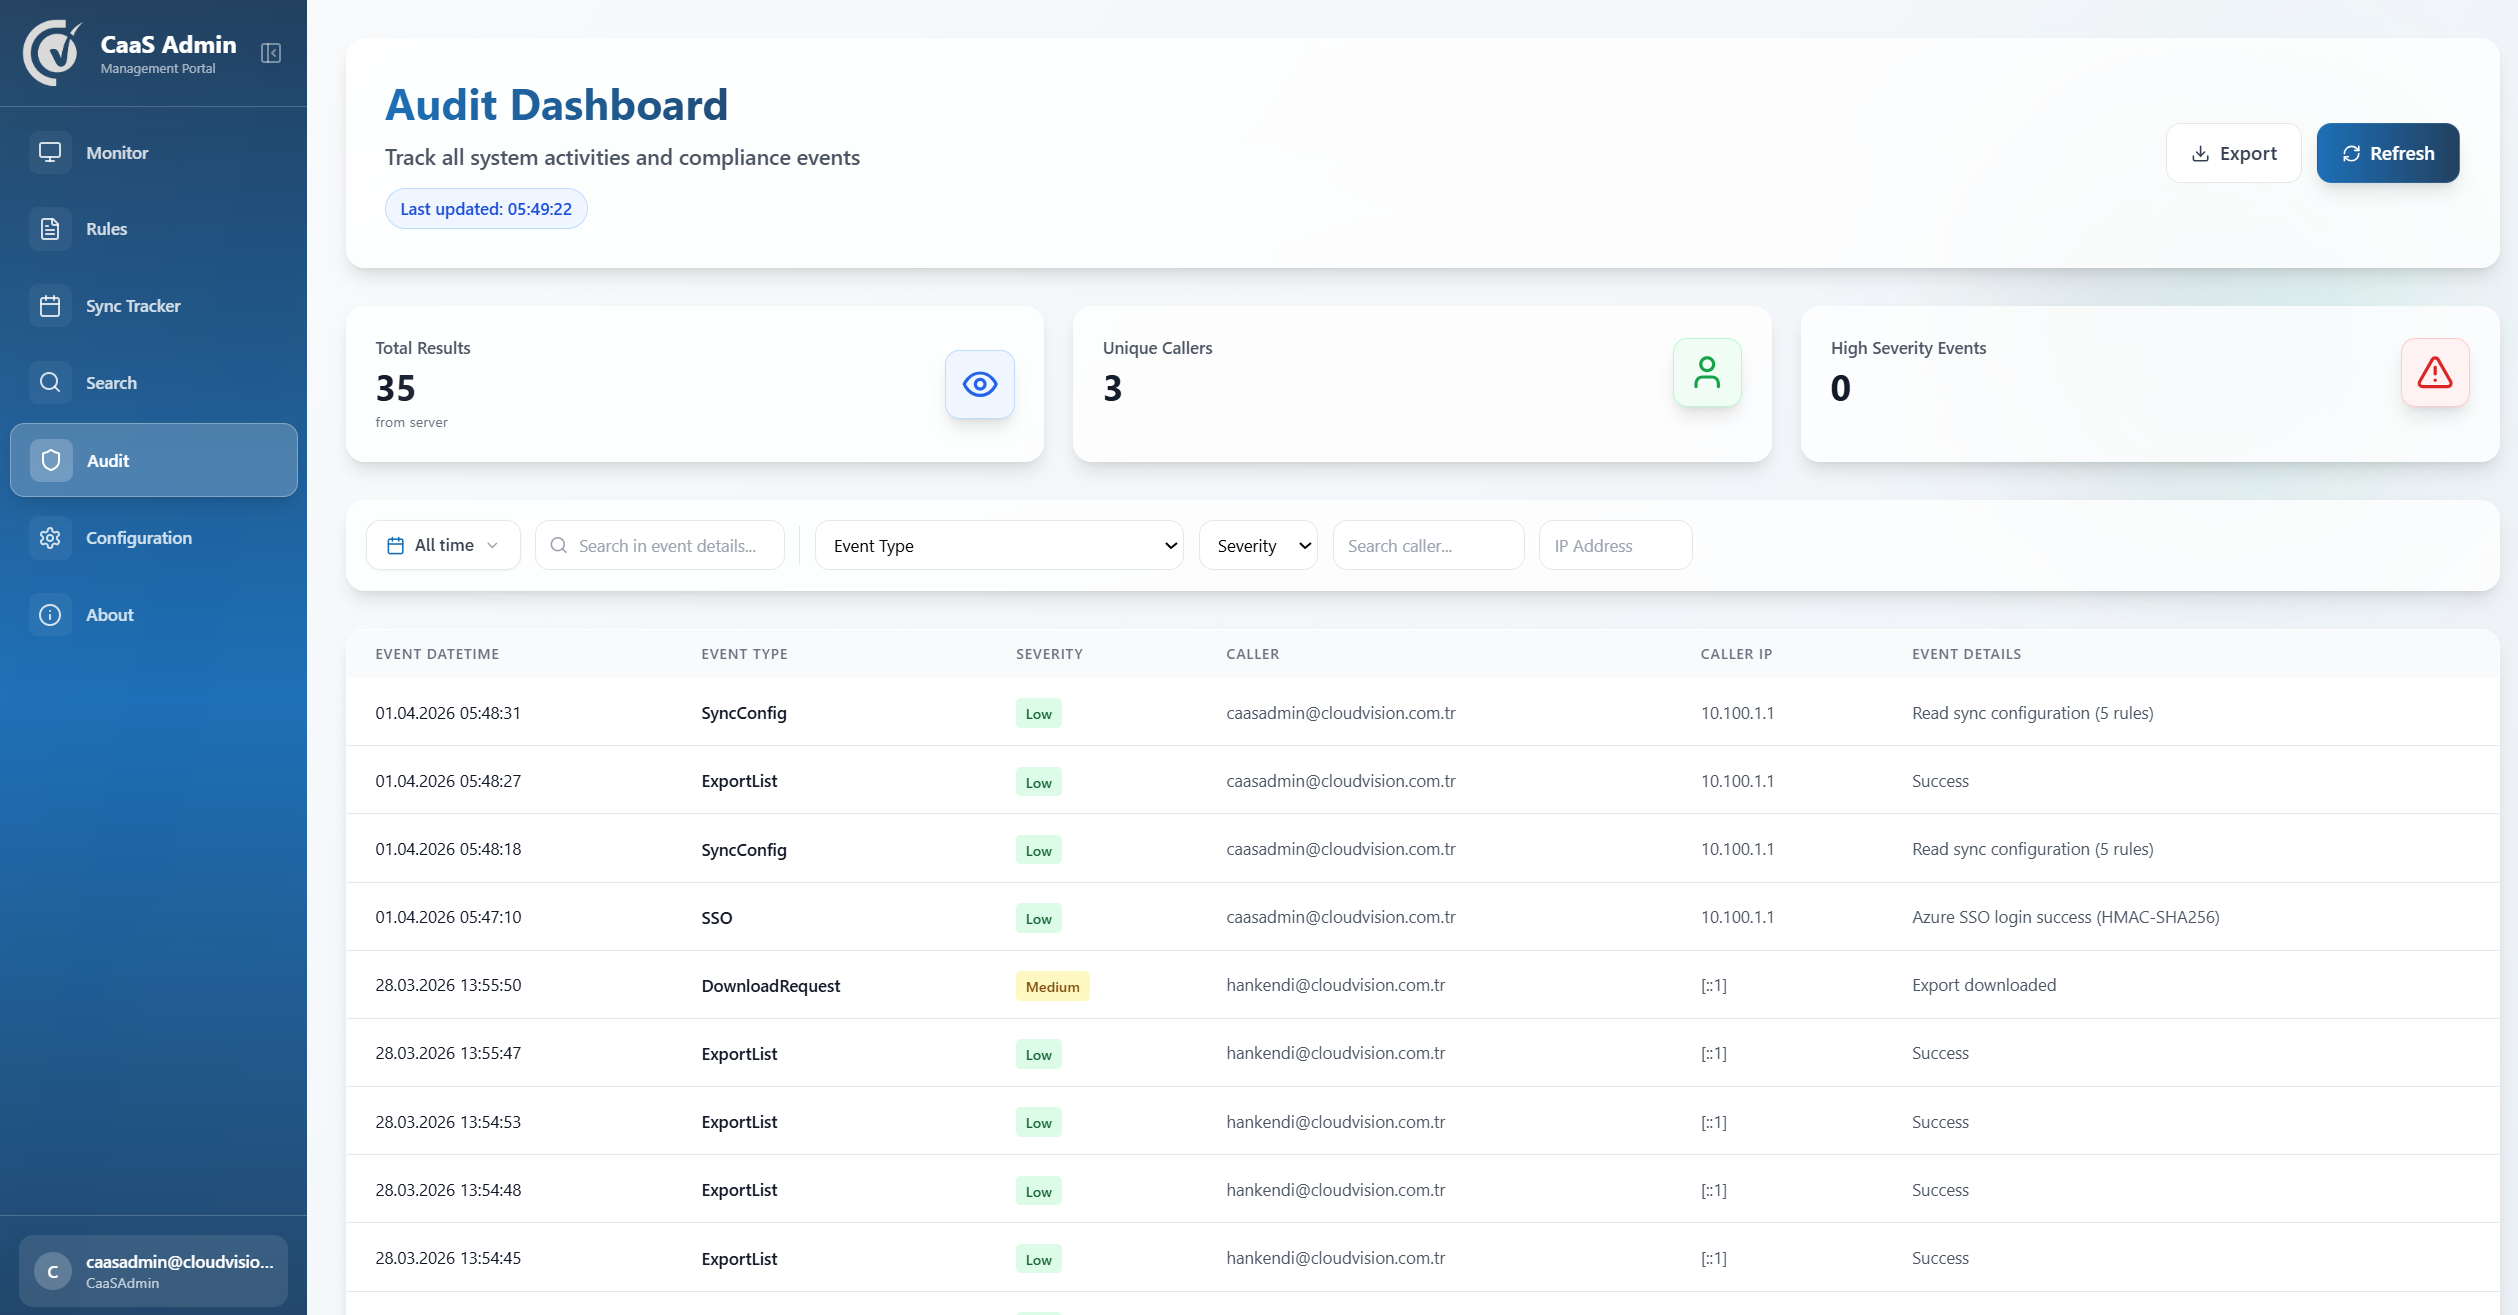Open the Search page from sidebar

pos(111,383)
